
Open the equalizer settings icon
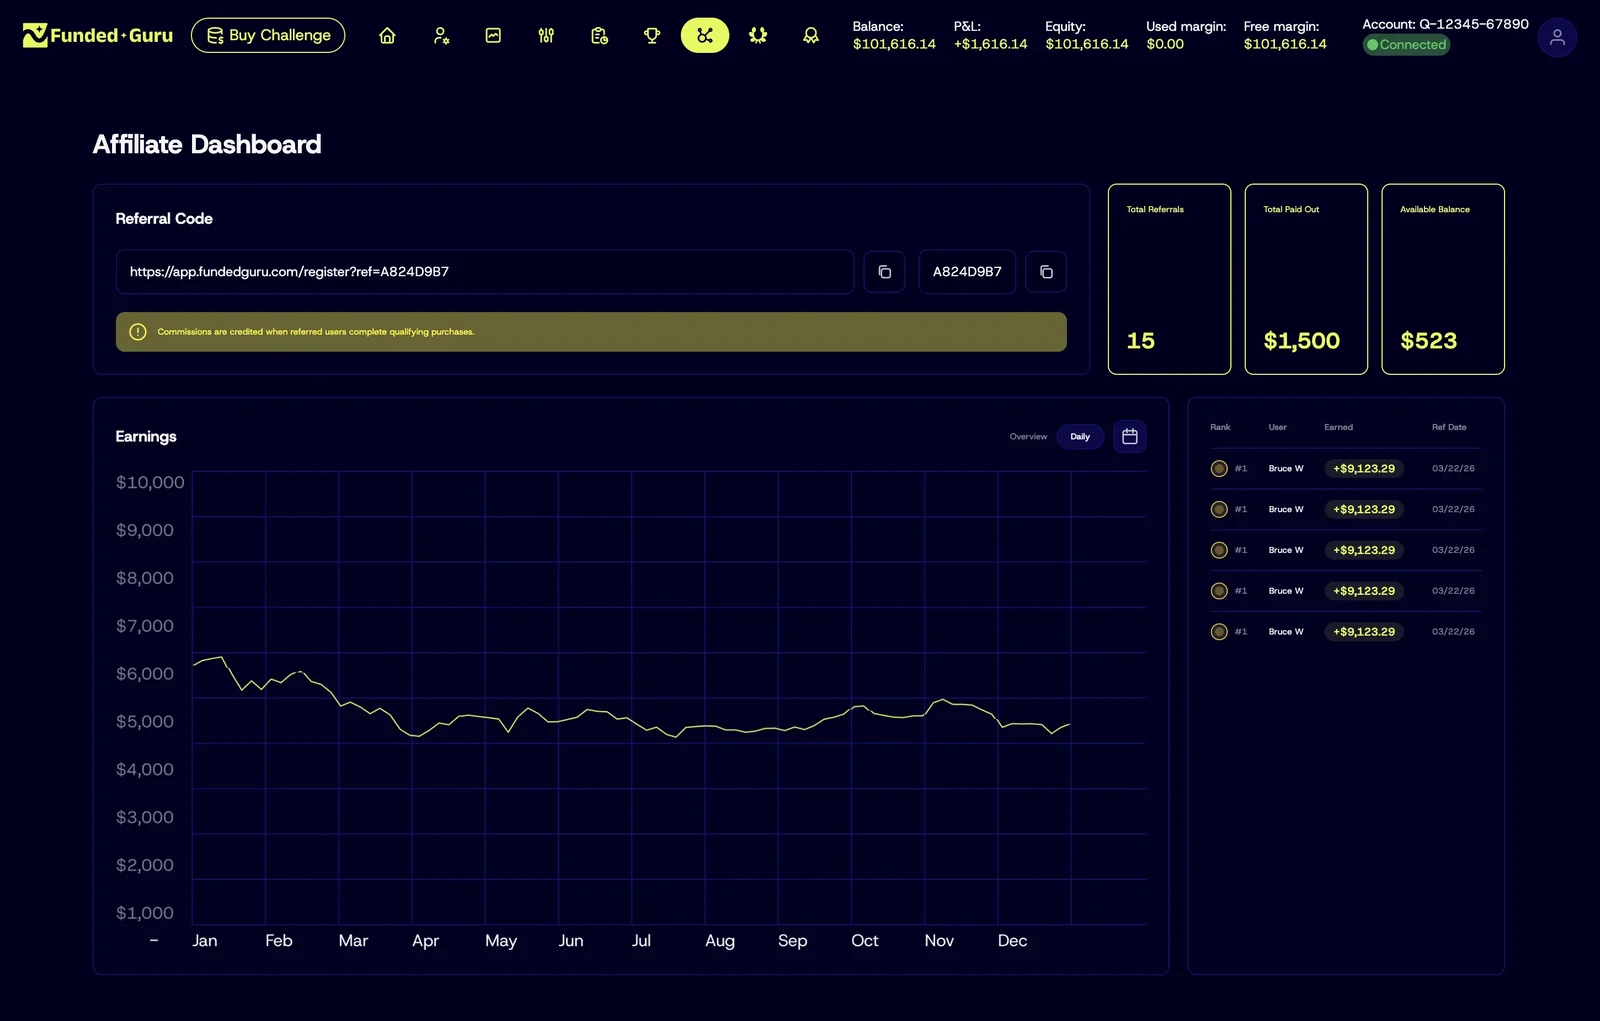(546, 35)
